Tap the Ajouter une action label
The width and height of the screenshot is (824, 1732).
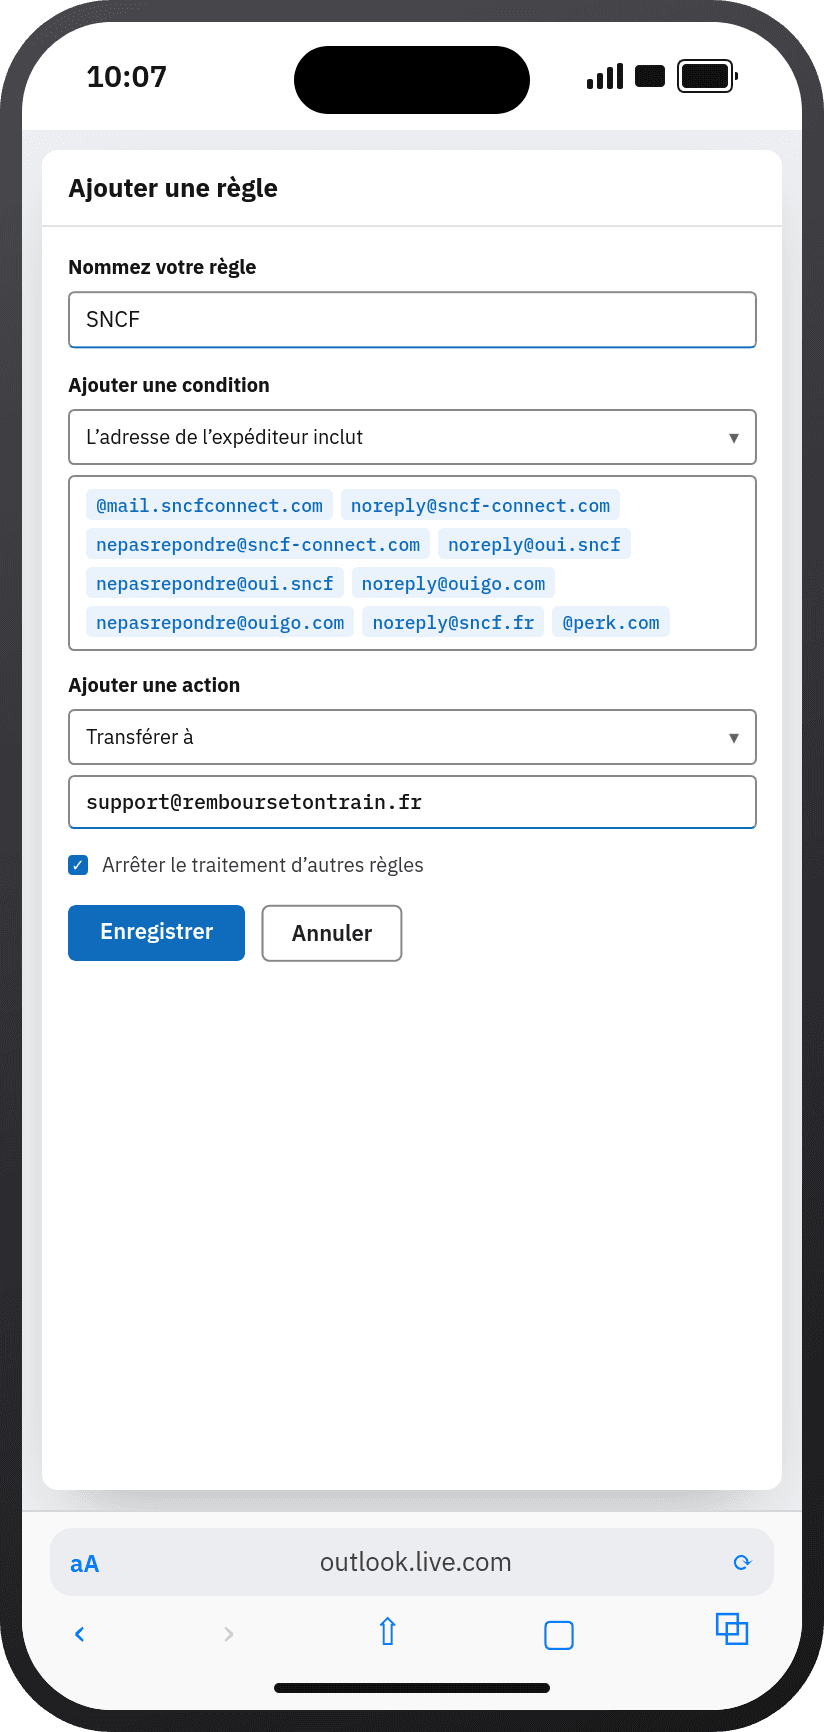pos(154,685)
